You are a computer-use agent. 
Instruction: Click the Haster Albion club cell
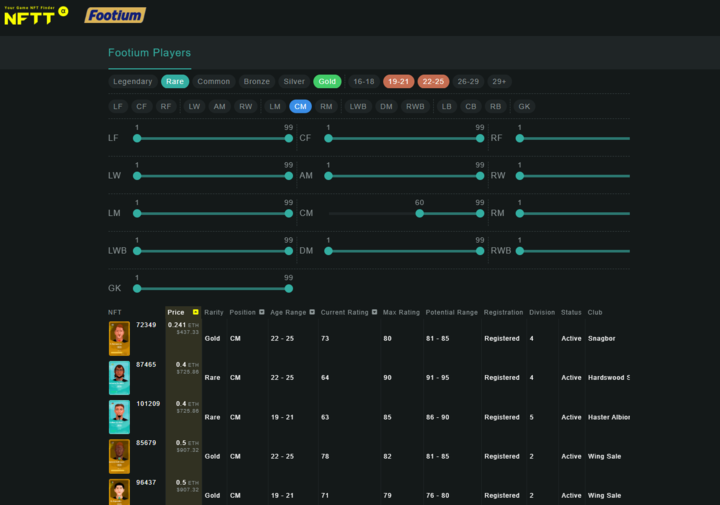point(609,417)
